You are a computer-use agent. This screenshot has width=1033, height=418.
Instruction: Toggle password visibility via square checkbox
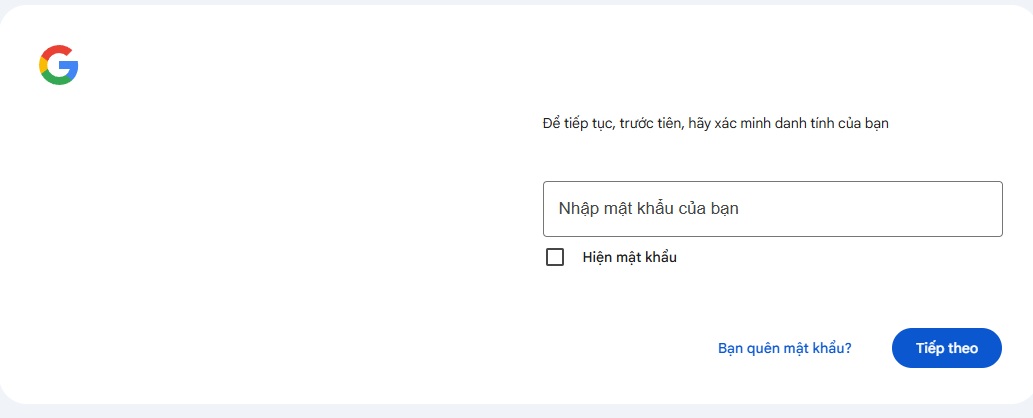coord(555,257)
